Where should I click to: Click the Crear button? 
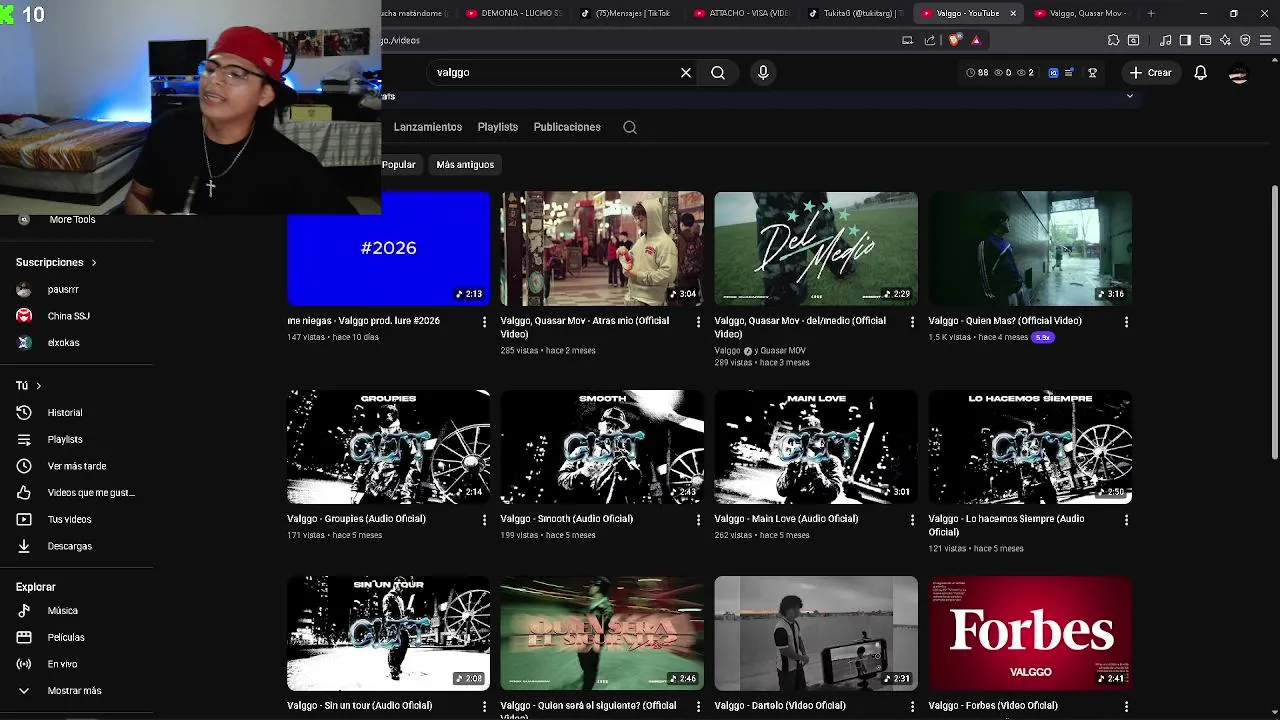[1150, 73]
